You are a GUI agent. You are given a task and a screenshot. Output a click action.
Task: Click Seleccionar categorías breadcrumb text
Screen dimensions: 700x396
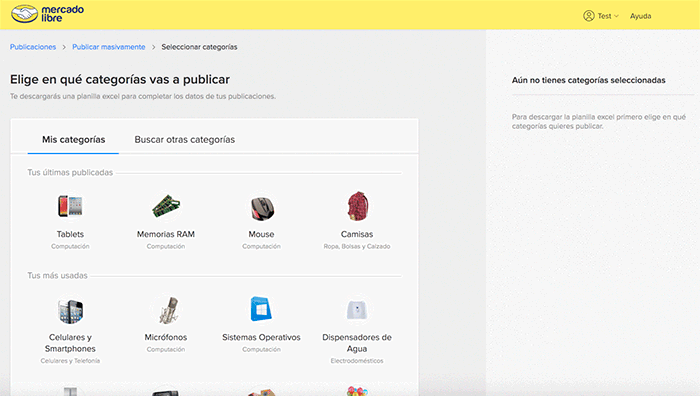(199, 47)
